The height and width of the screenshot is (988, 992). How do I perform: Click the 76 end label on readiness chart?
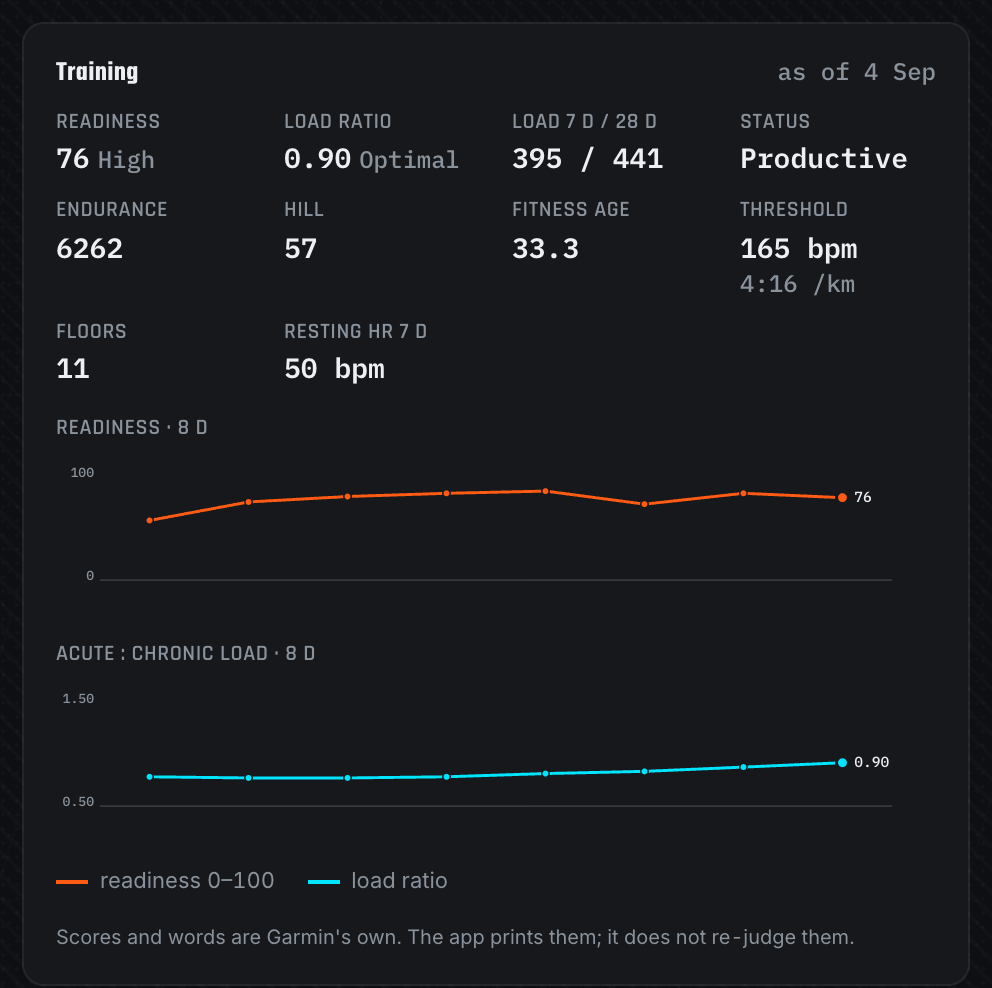pos(863,498)
